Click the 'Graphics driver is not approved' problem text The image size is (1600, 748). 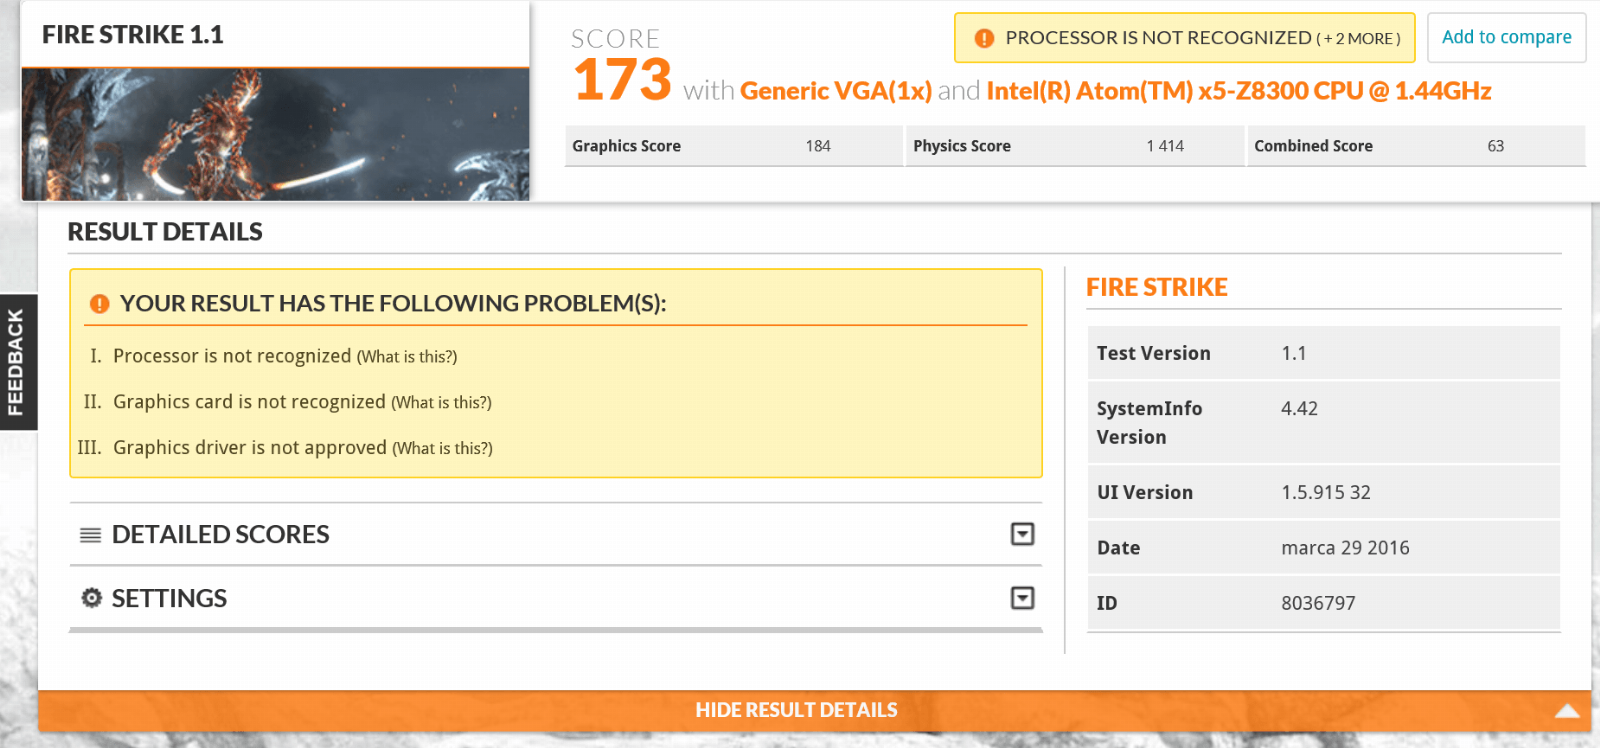[x=250, y=448]
